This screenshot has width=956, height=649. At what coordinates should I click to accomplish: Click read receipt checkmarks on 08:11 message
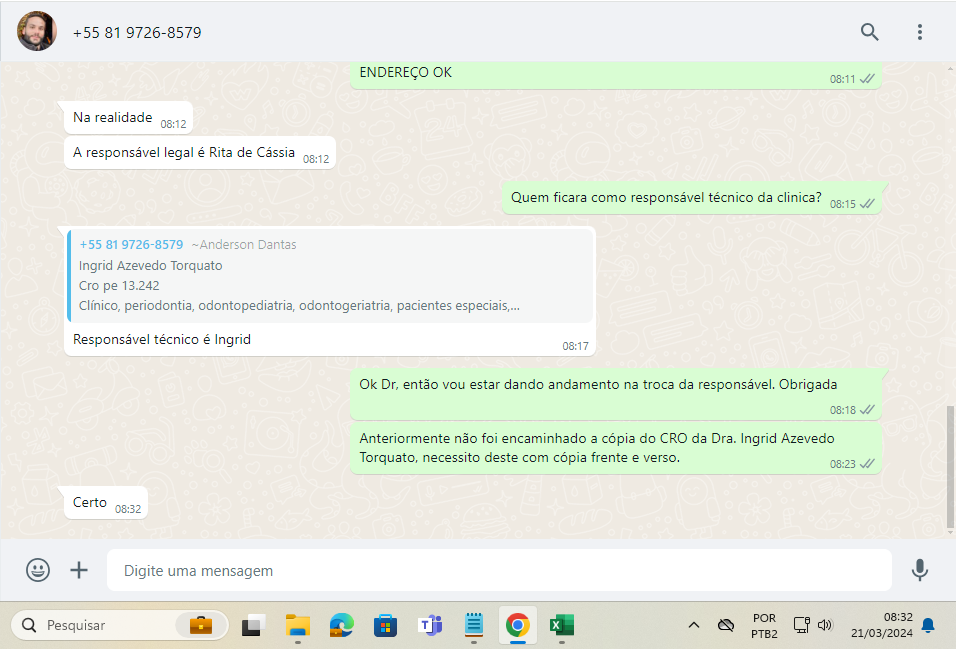[x=867, y=79]
